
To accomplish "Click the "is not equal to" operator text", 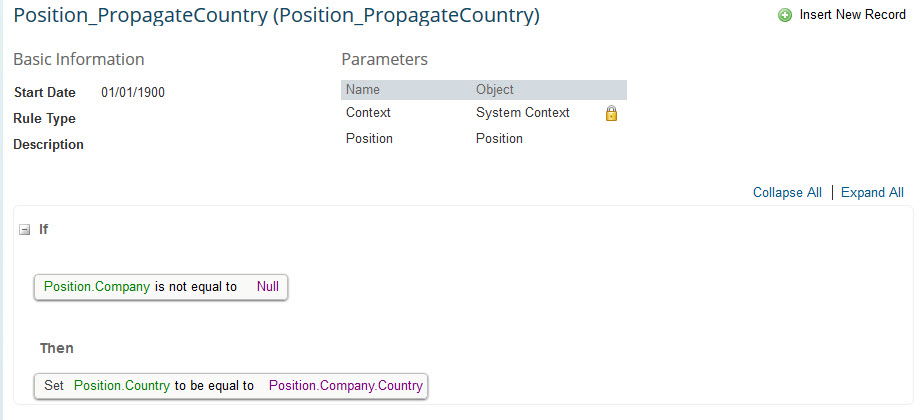I will point(196,287).
